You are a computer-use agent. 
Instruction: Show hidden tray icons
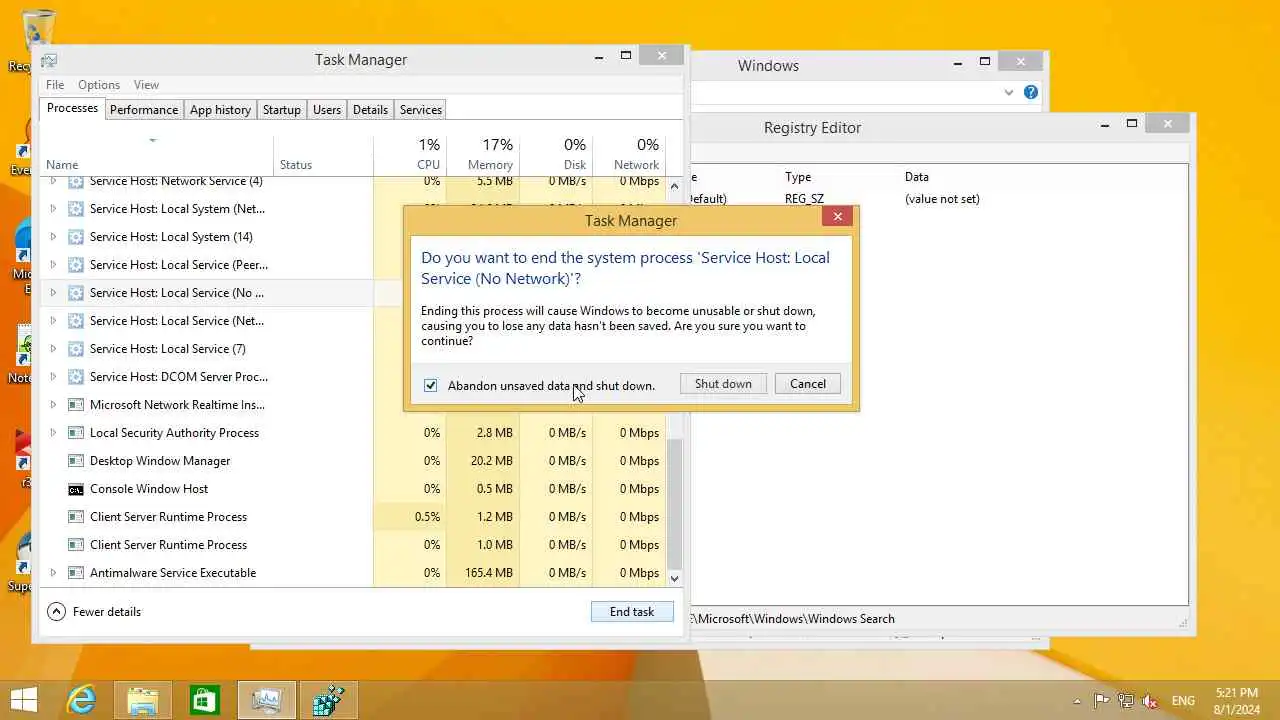(x=1077, y=701)
